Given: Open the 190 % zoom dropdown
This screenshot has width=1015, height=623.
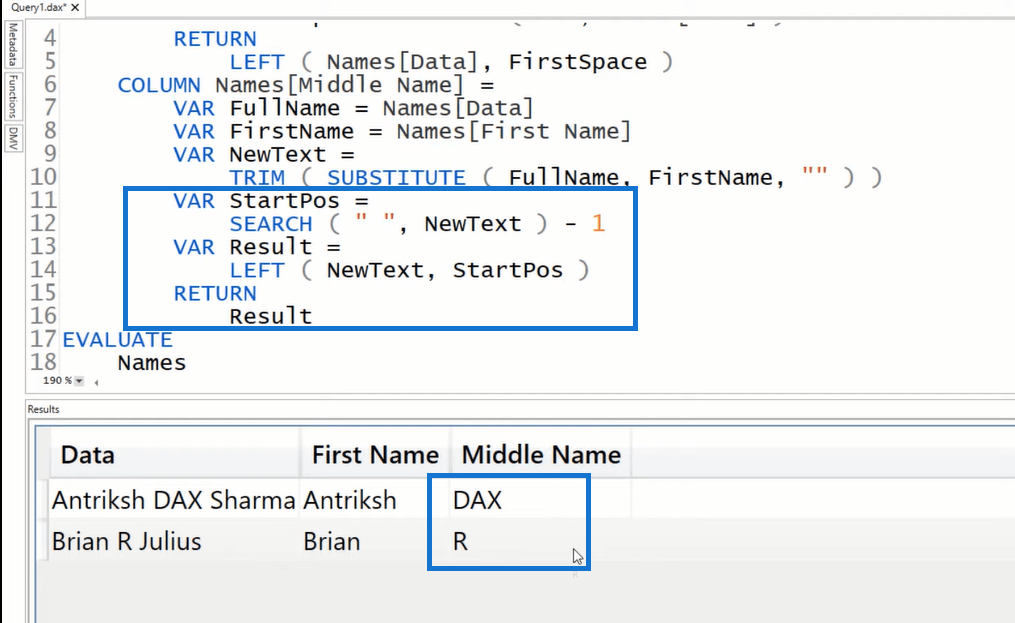Looking at the screenshot, I should point(79,381).
